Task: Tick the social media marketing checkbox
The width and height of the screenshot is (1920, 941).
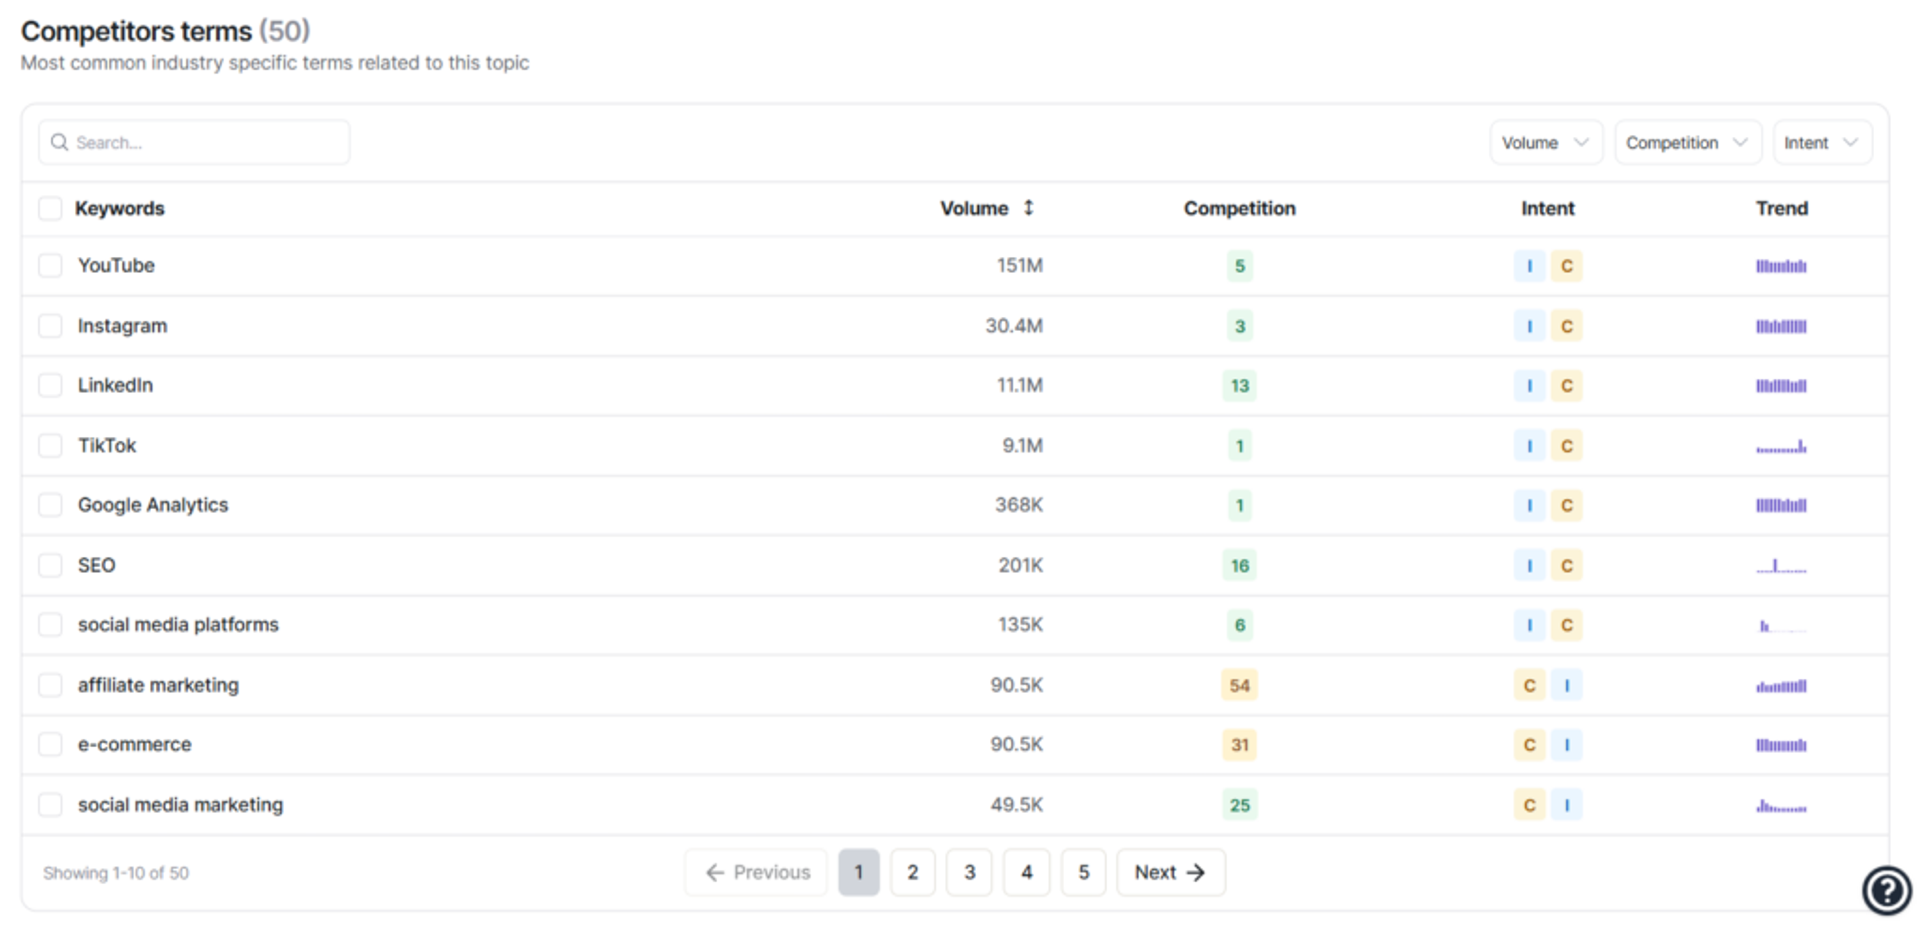Action: click(x=50, y=804)
